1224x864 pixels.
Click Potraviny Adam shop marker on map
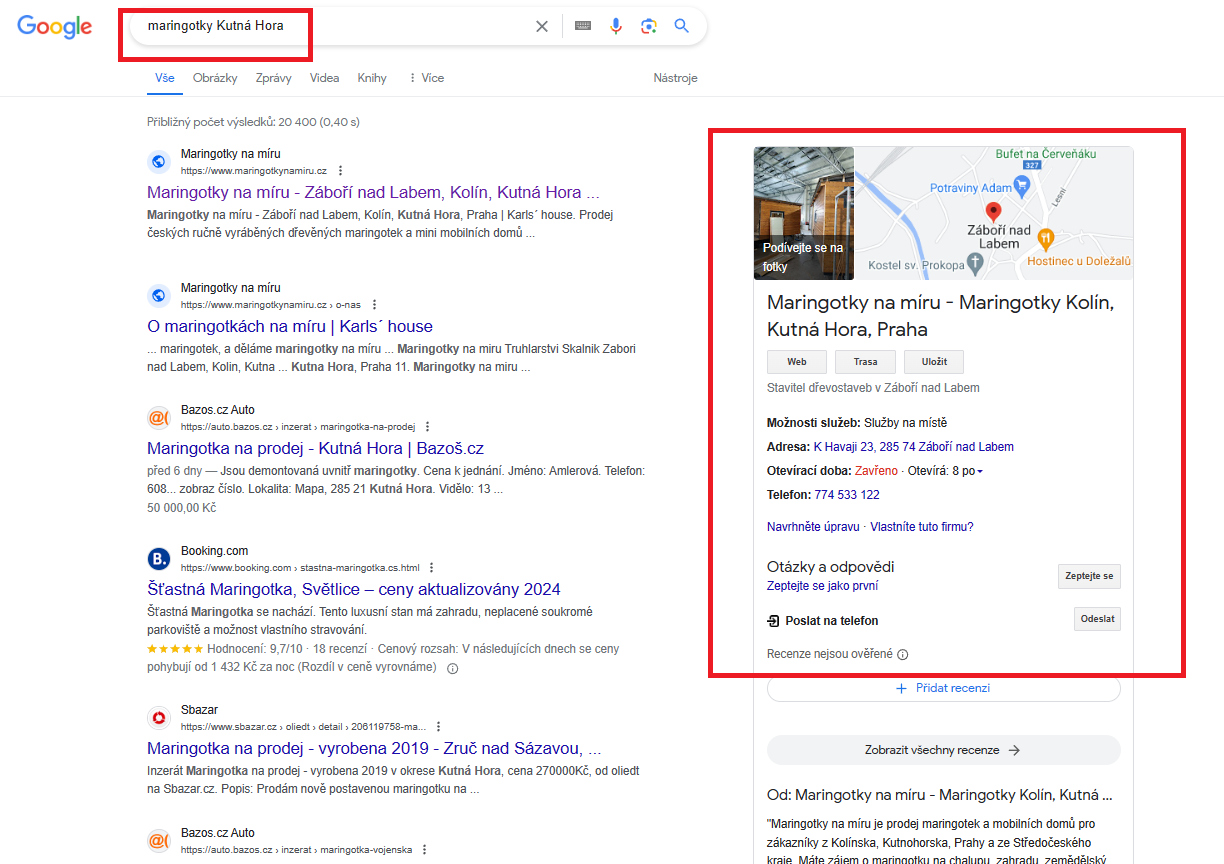tap(1021, 186)
